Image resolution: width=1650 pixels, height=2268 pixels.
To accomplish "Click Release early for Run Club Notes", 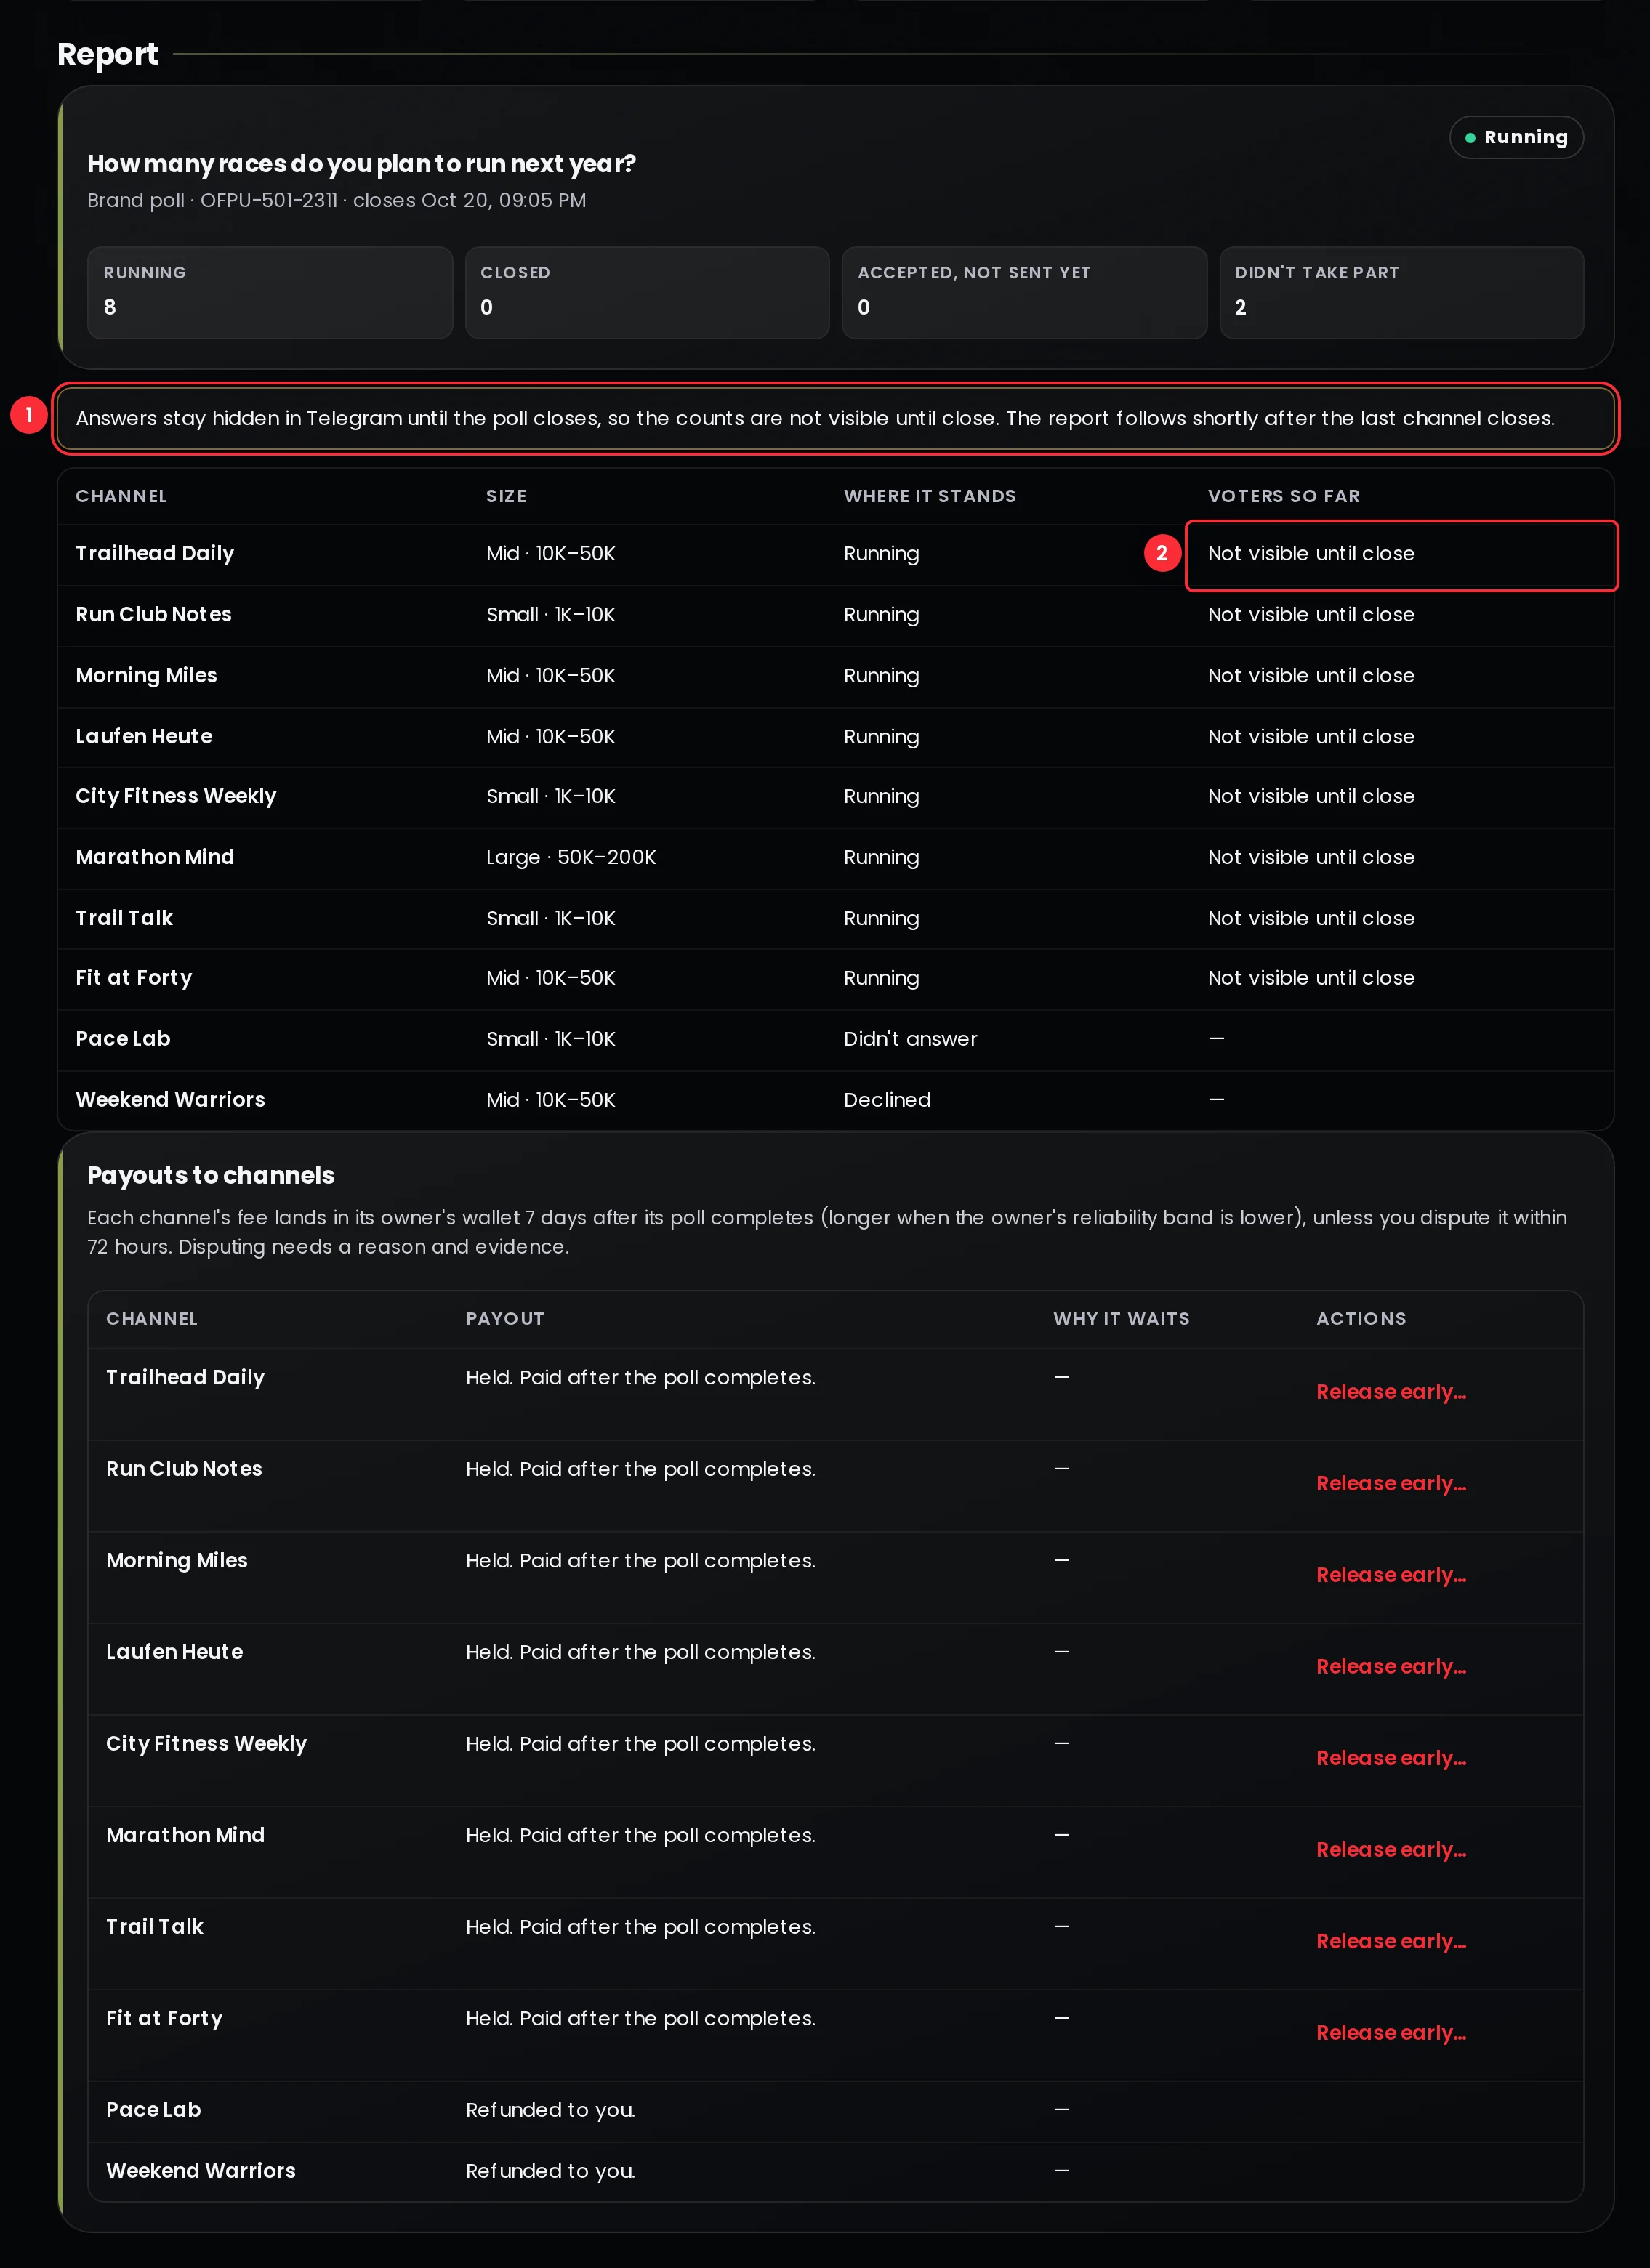I will coord(1390,1484).
